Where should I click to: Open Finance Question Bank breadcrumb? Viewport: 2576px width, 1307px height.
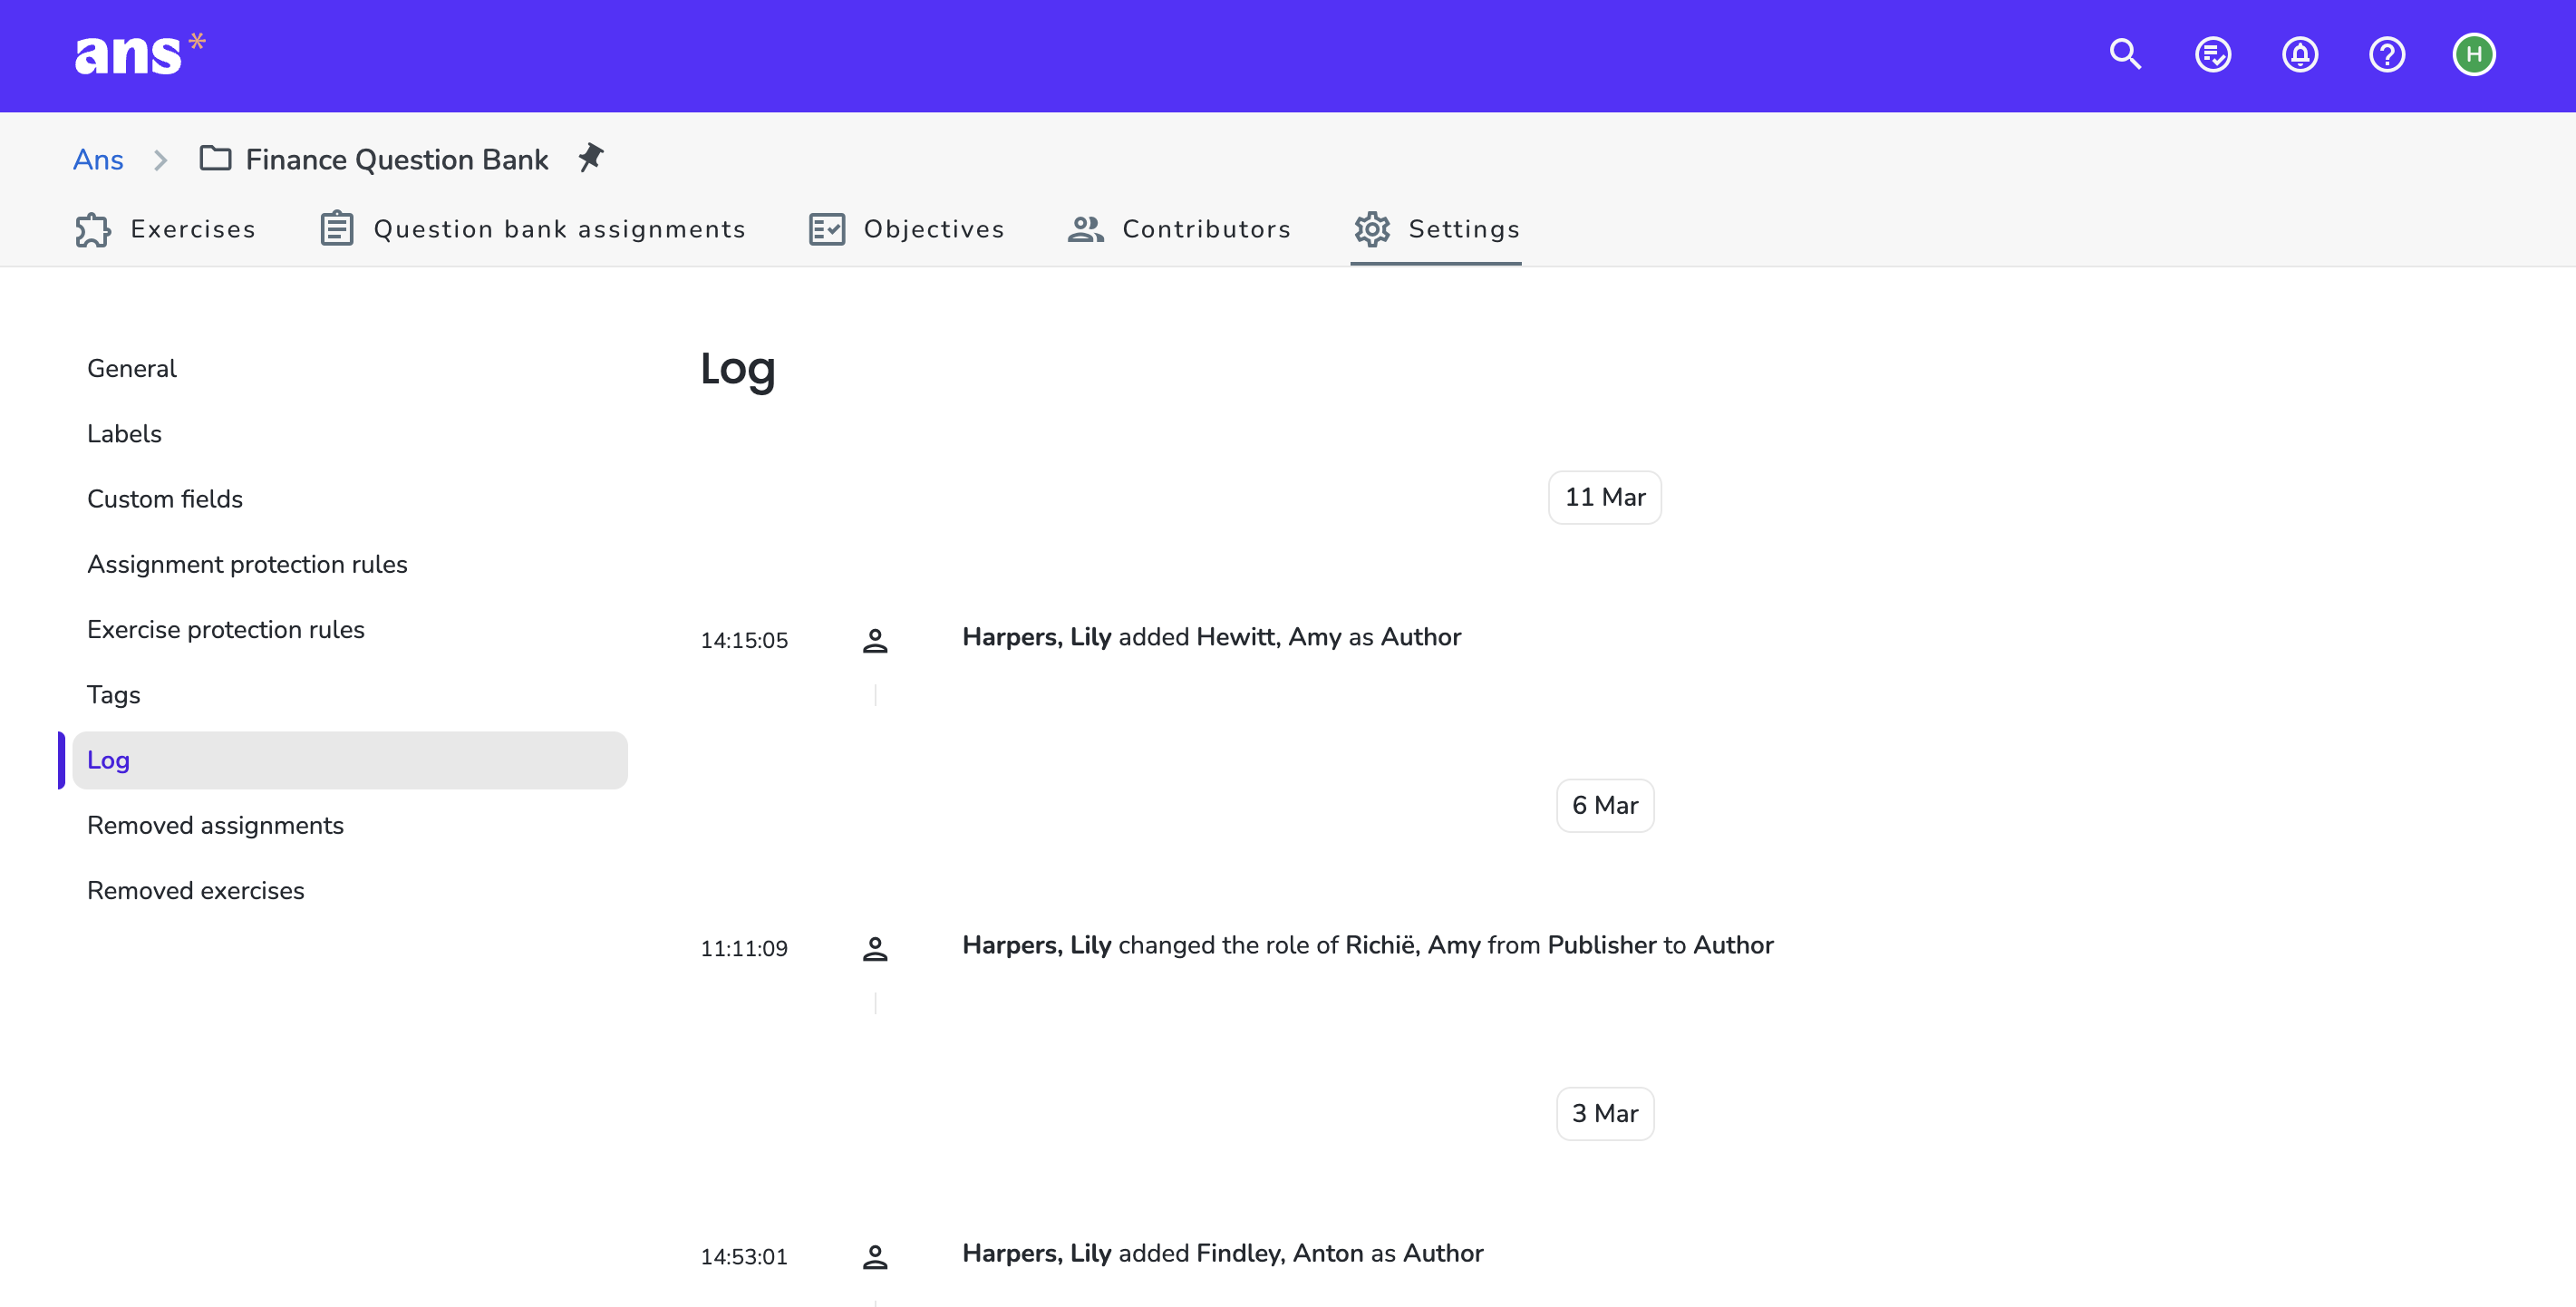[x=396, y=160]
